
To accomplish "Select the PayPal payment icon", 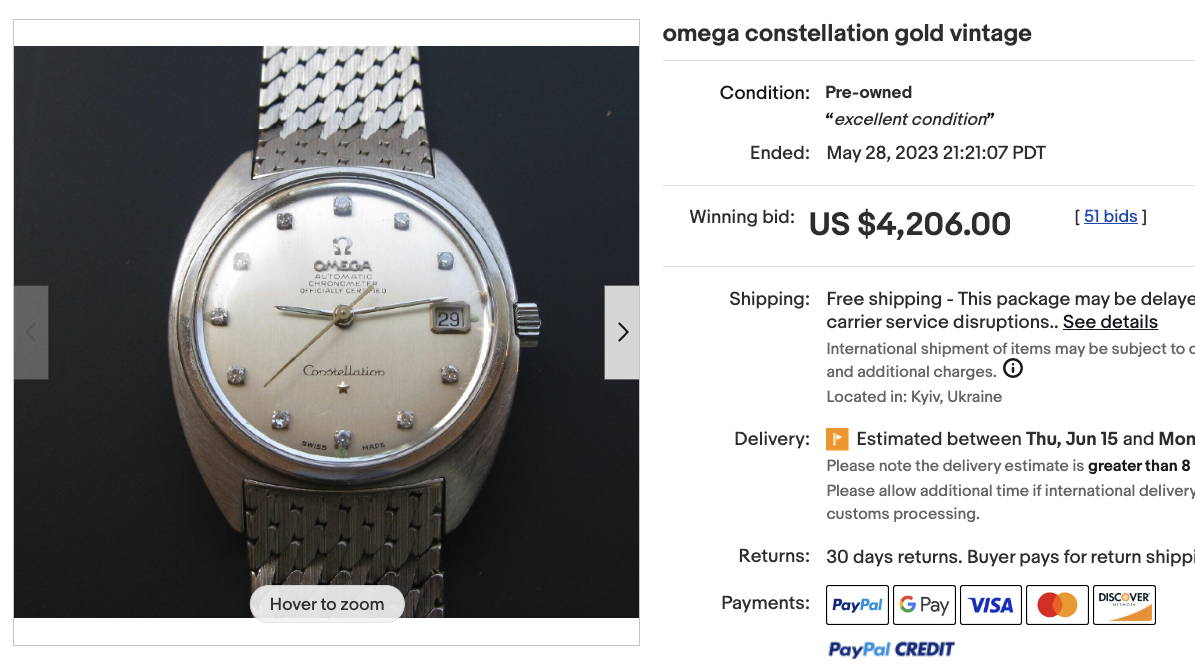I will (857, 605).
